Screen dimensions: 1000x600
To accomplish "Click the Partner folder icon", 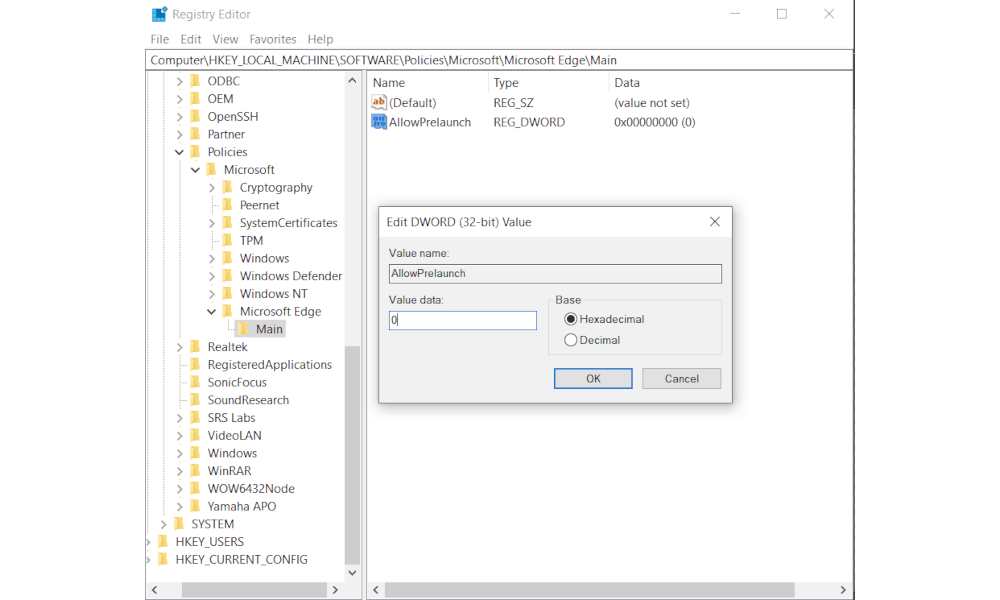I will 195,134.
